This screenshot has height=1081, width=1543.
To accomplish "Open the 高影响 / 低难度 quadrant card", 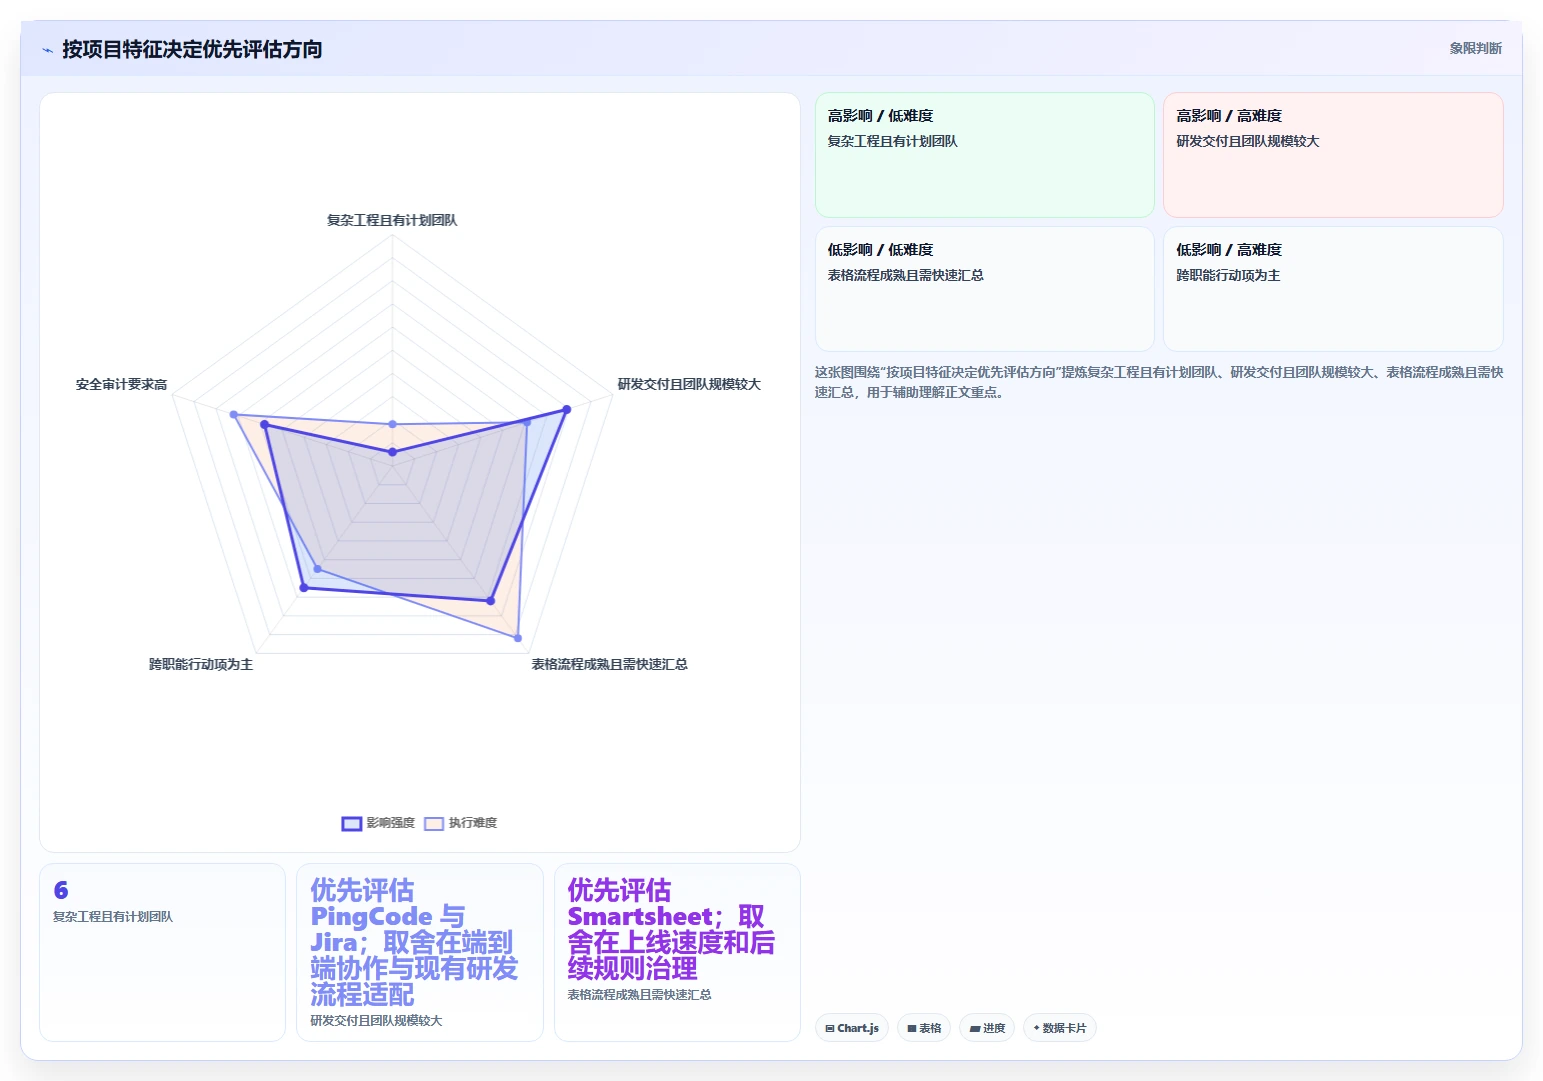I will pyautogui.click(x=985, y=155).
